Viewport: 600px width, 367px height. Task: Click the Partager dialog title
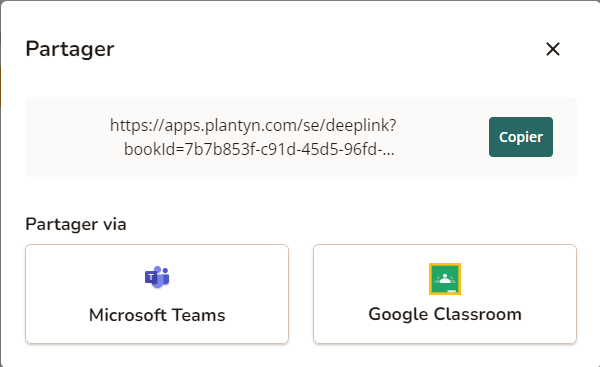coord(70,50)
